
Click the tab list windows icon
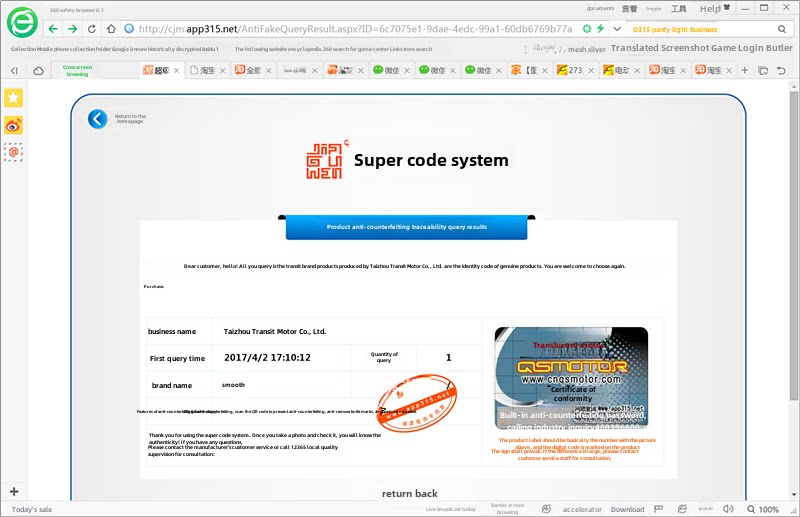tap(763, 70)
